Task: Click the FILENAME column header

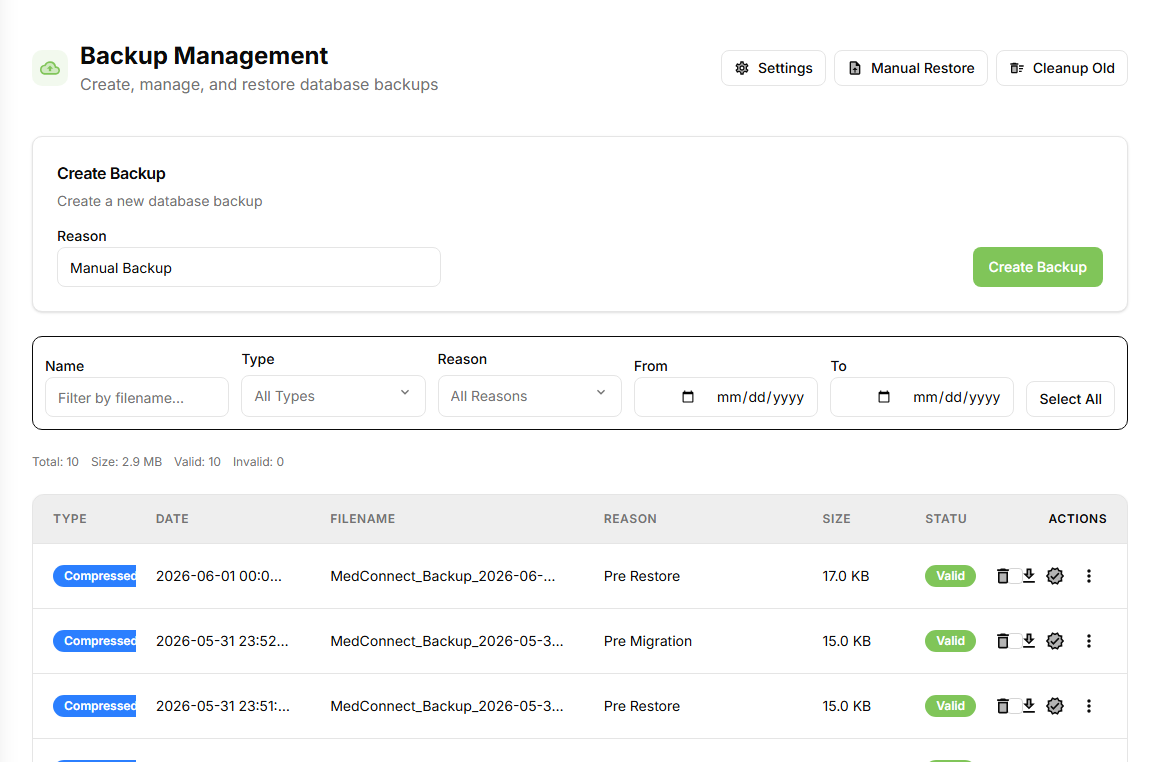Action: pos(362,519)
